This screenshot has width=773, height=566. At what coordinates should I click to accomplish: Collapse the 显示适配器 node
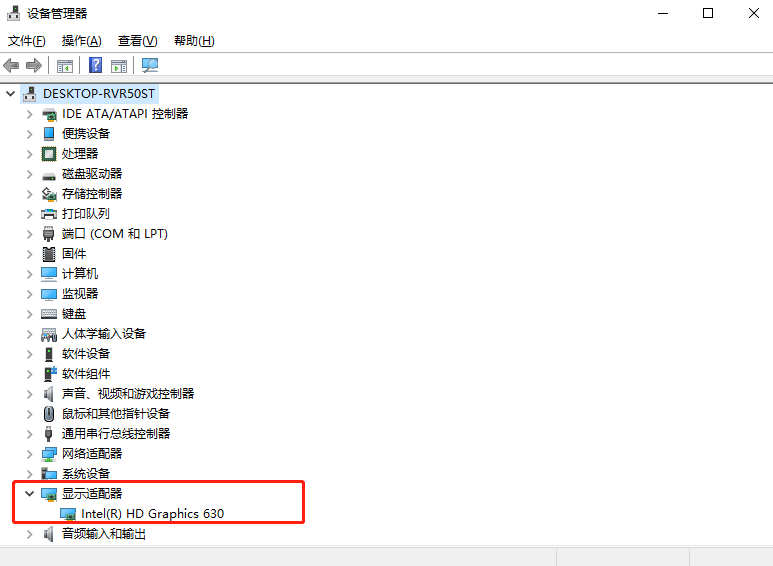(x=29, y=494)
